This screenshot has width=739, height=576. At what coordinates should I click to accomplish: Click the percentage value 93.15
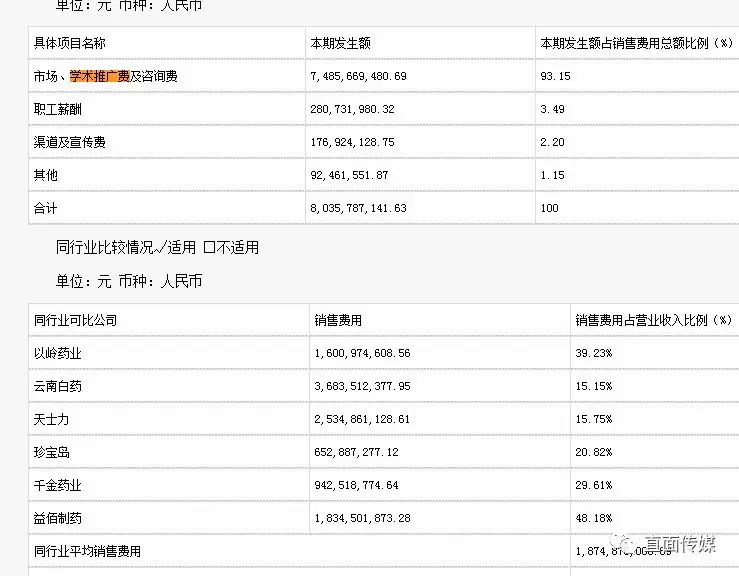point(555,76)
